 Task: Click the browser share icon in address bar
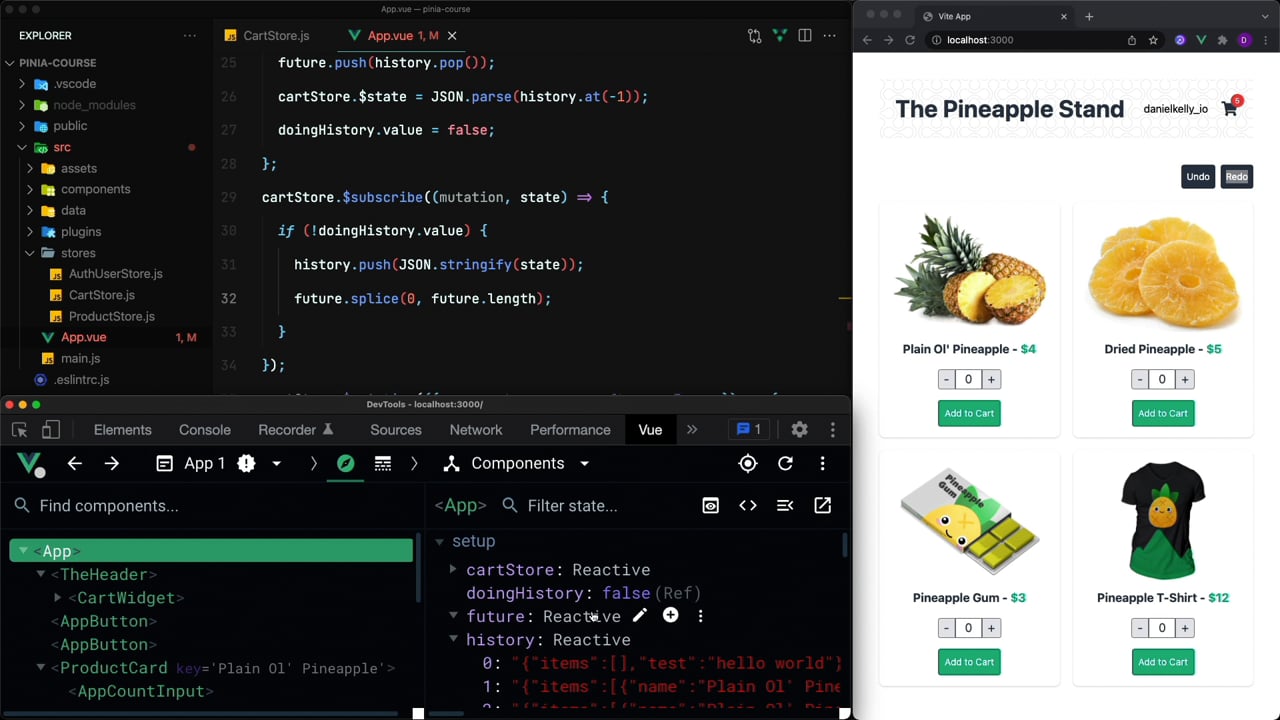tap(1132, 40)
